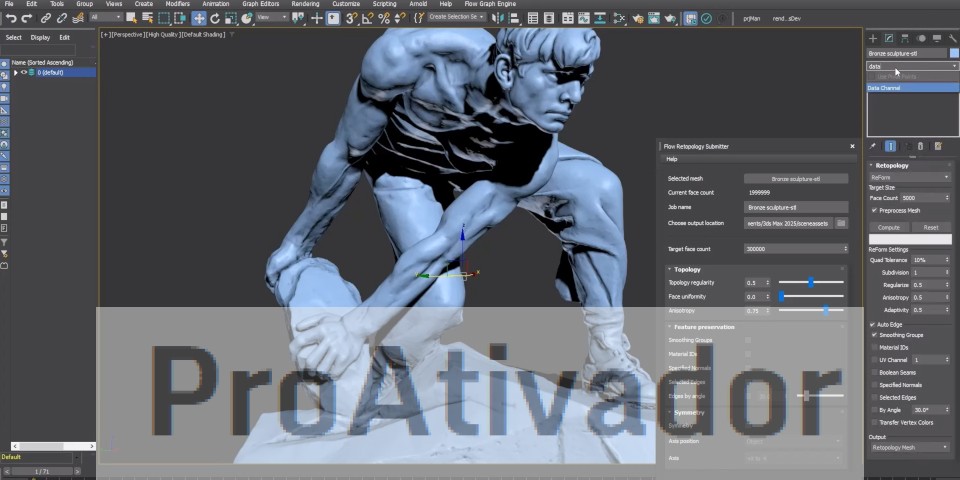
Task: Click the Pin Stack icon
Action: (872, 146)
